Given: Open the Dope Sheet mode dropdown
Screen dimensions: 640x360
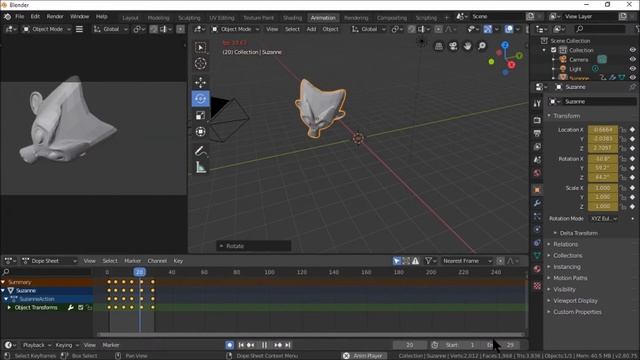Looking at the screenshot, I should point(50,261).
